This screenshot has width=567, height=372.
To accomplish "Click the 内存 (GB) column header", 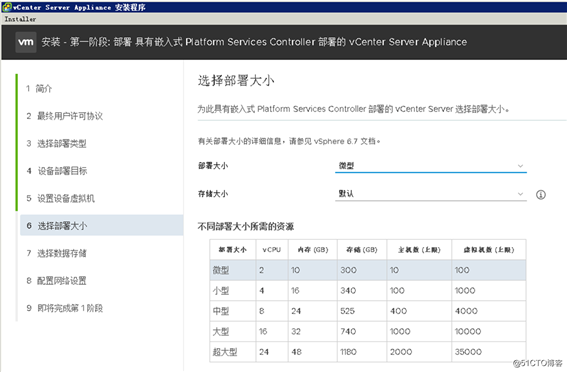I will pyautogui.click(x=313, y=249).
